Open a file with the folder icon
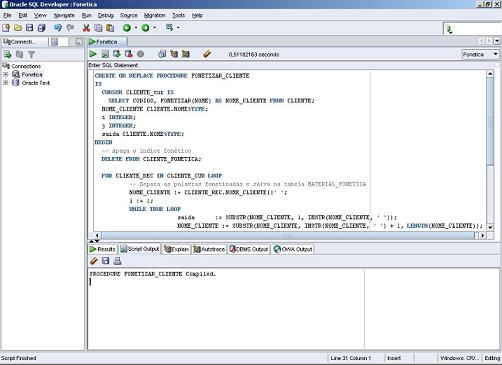The image size is (502, 365). pyautogui.click(x=18, y=28)
